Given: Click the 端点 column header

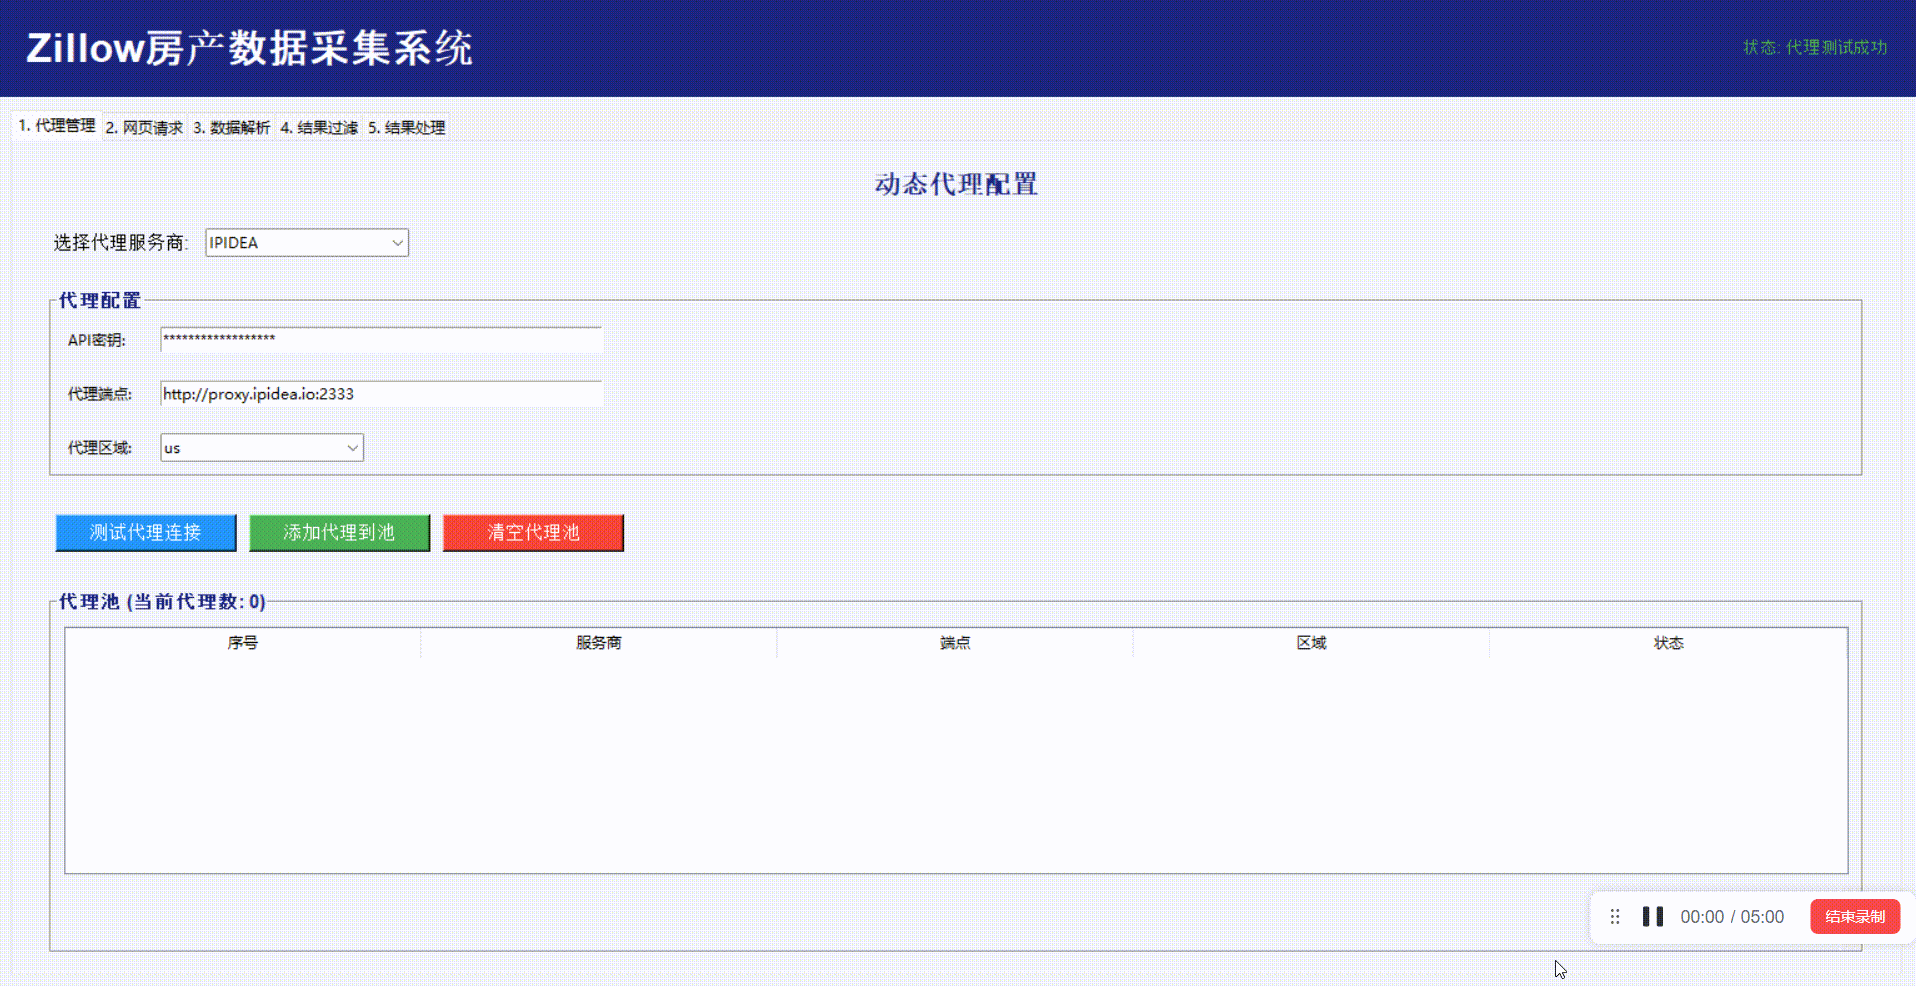Looking at the screenshot, I should (x=955, y=643).
